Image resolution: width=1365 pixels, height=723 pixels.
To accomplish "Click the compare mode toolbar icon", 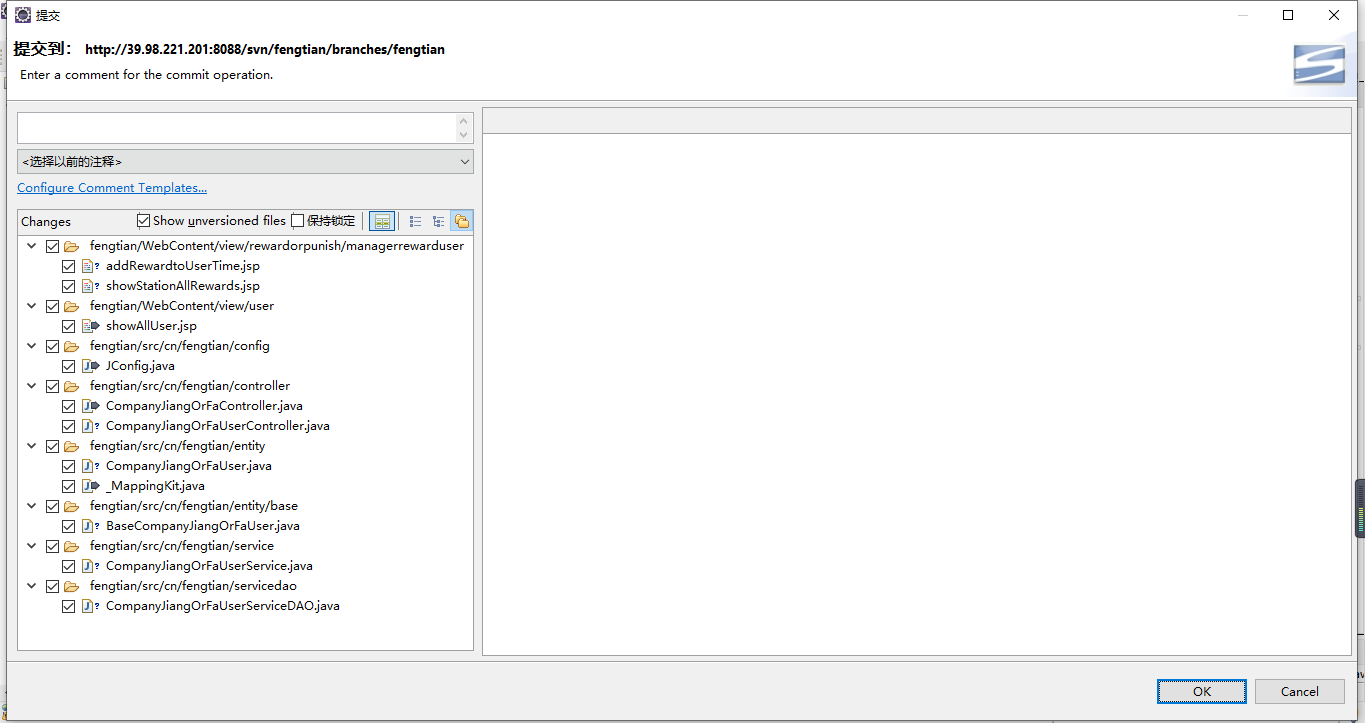I will click(x=382, y=221).
